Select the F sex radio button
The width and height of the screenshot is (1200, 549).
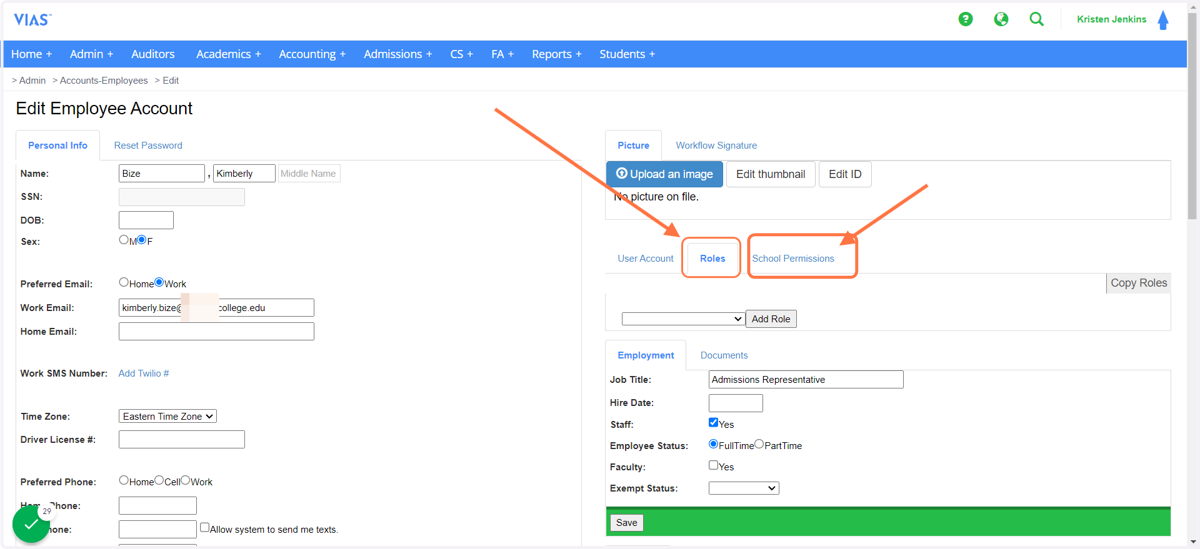(x=142, y=240)
